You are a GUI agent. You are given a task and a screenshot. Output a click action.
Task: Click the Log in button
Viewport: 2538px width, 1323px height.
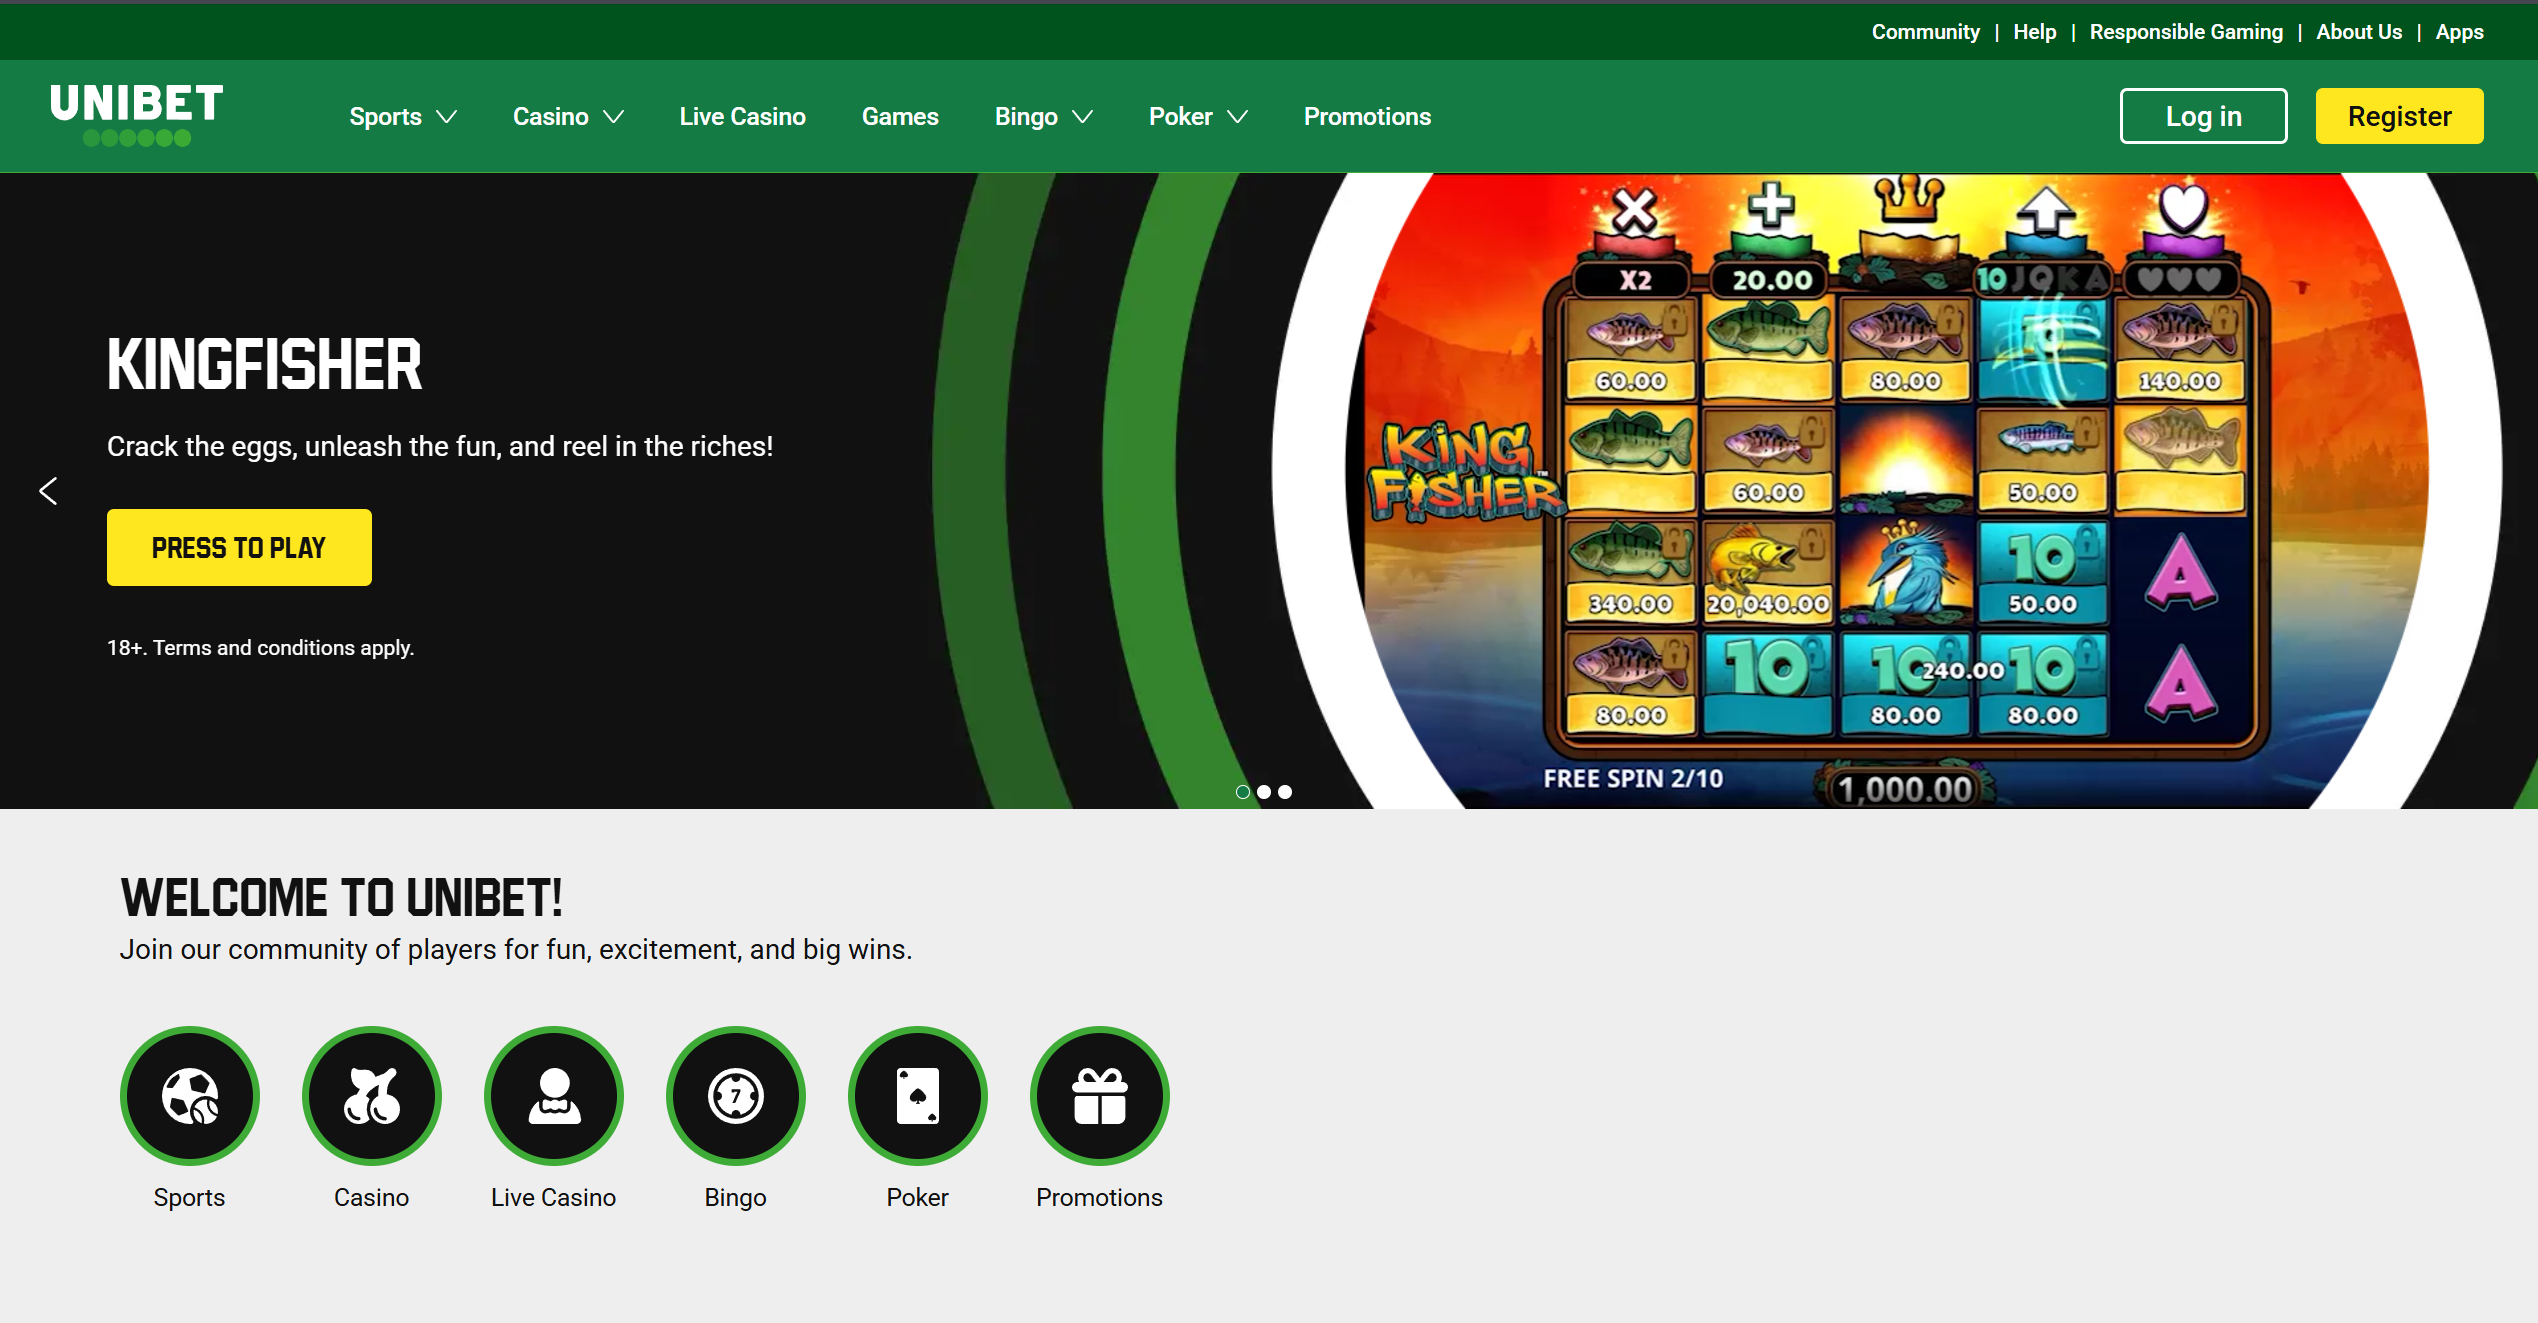(x=2203, y=116)
